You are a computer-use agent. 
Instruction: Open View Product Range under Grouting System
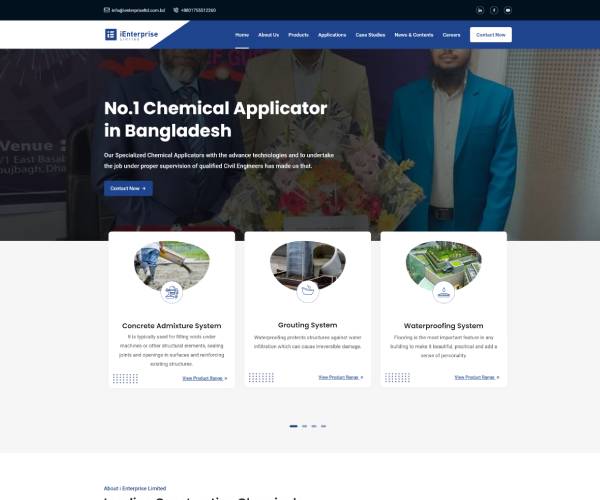(x=341, y=378)
